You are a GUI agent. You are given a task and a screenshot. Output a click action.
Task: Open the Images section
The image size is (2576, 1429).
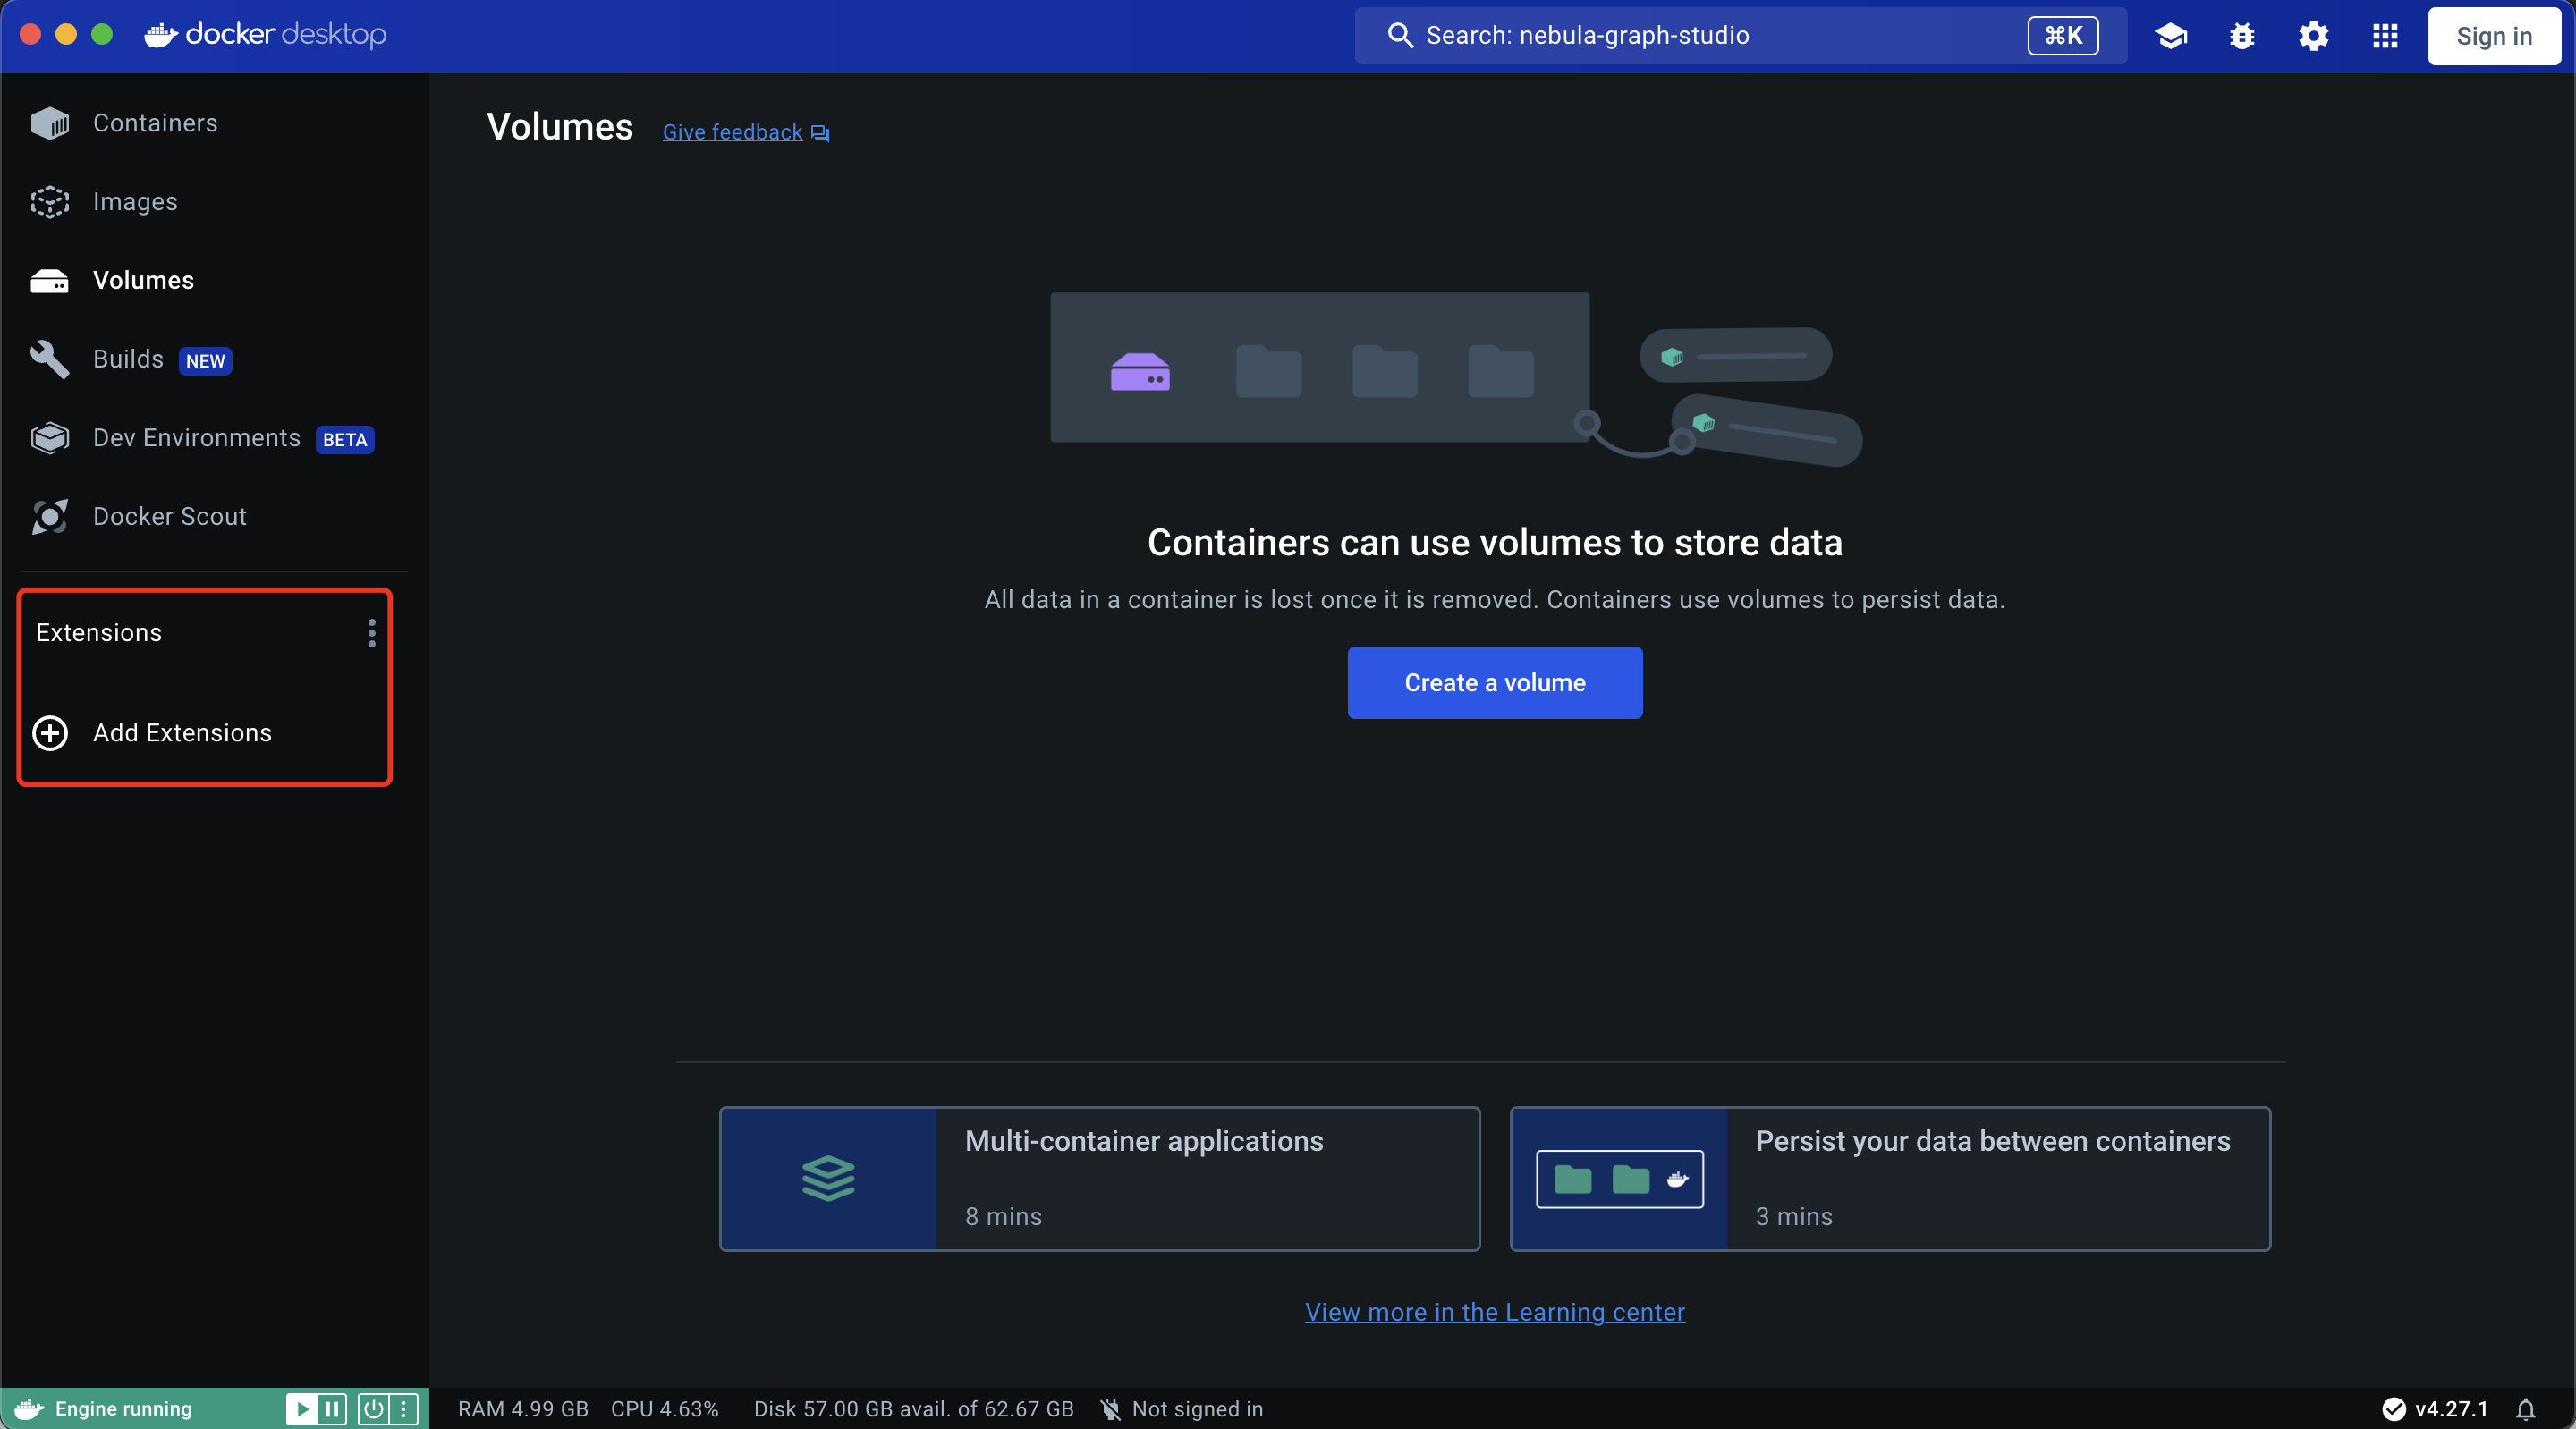pos(135,201)
